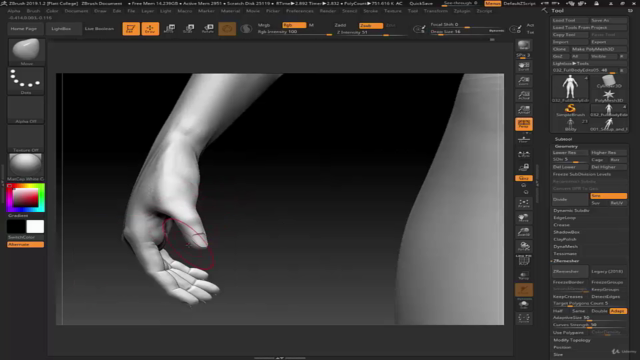
Task: Toggle the Floor grid button
Action: pos(524,139)
